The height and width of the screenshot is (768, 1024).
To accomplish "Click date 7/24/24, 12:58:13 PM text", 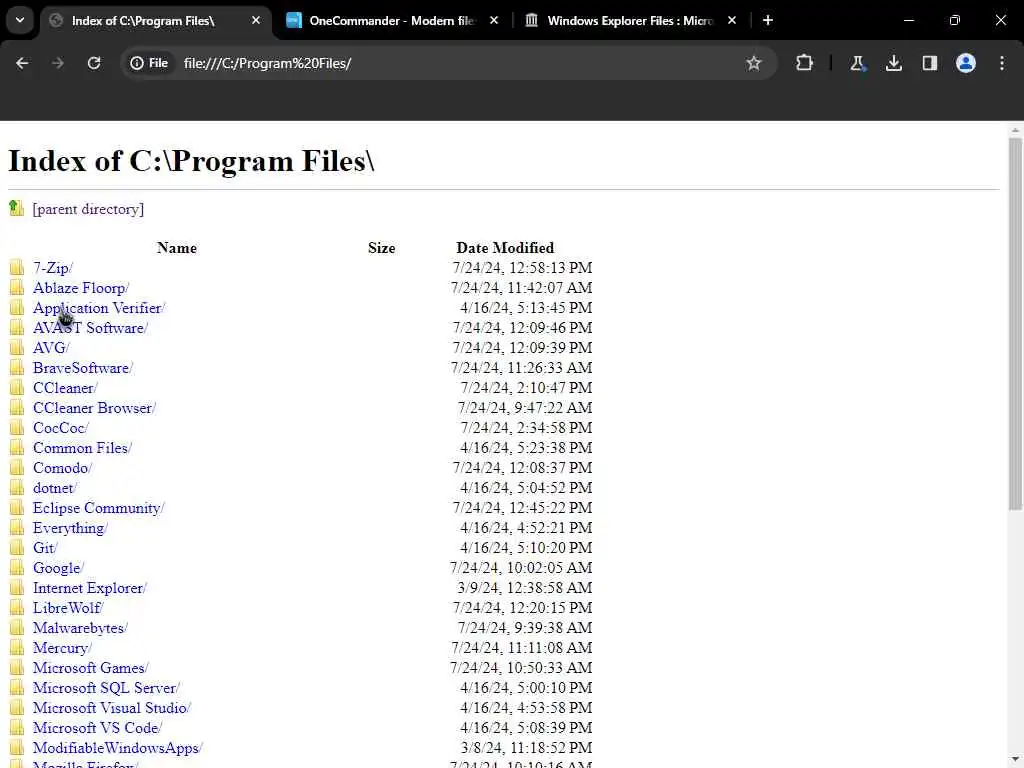I will [522, 268].
